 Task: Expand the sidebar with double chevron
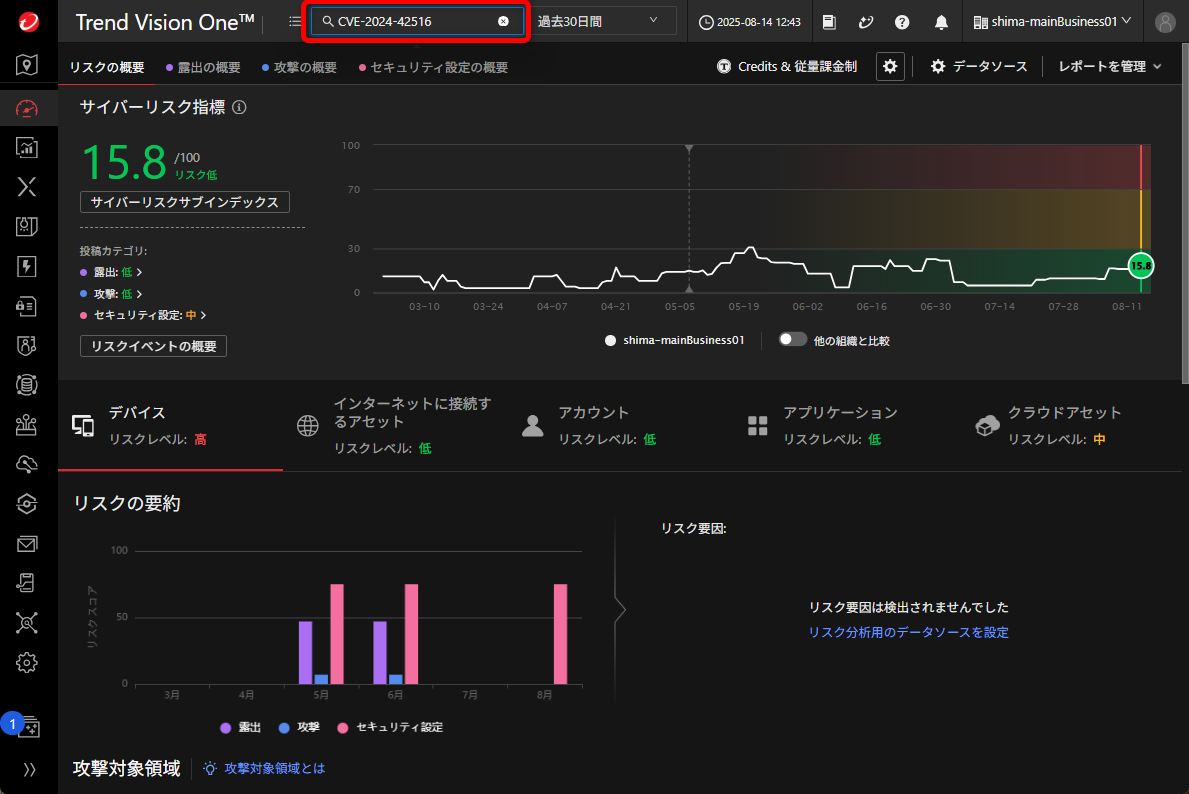[x=29, y=770]
